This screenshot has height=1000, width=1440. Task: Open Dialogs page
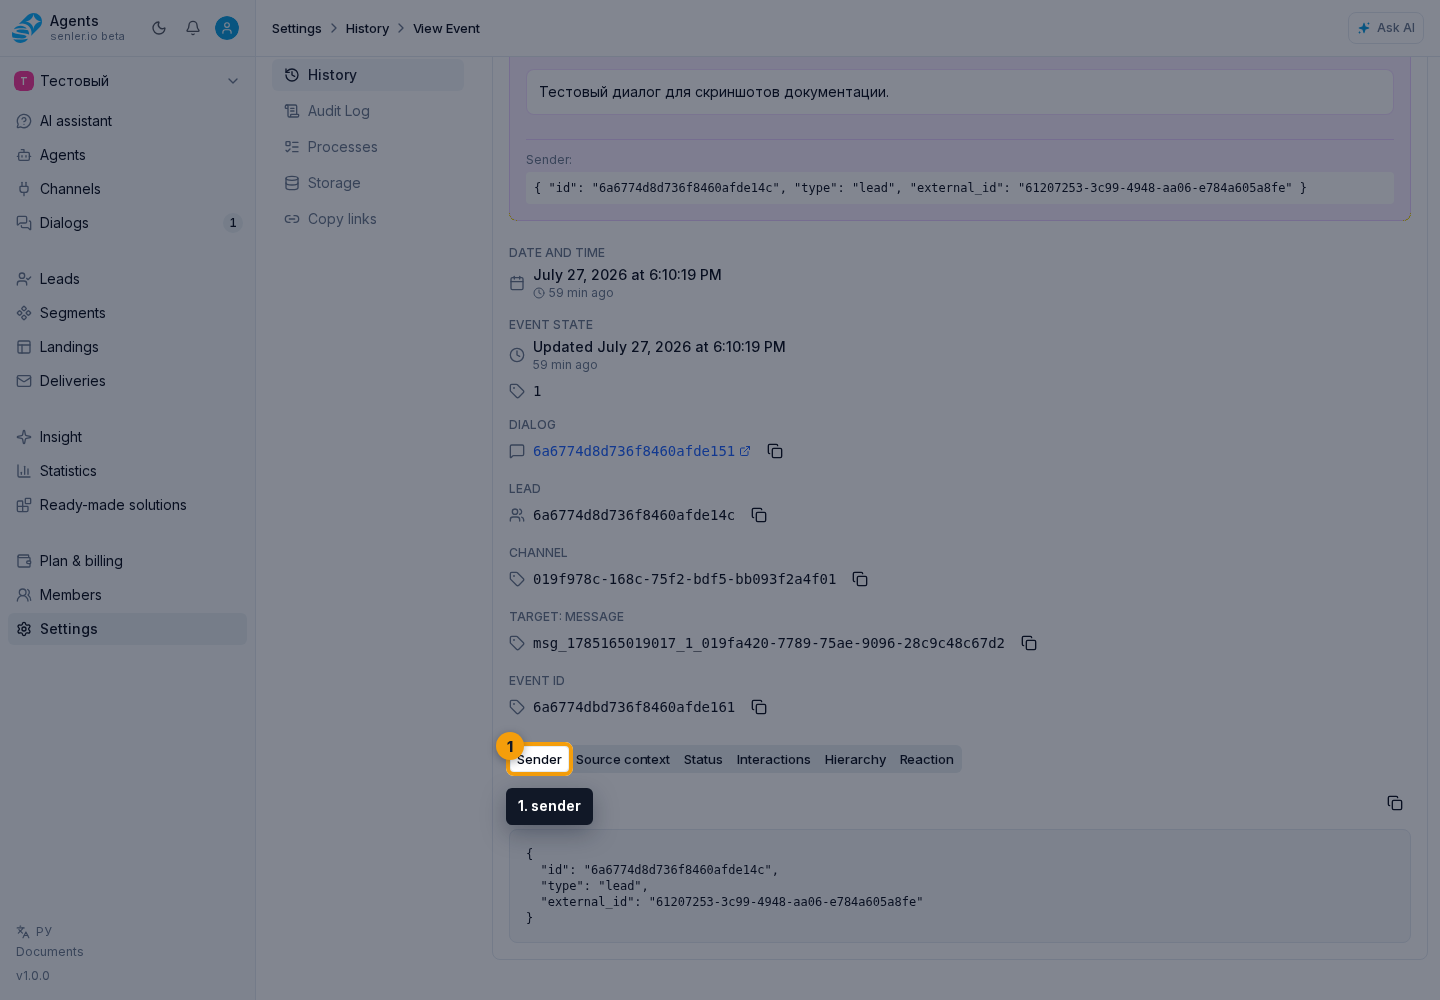pos(127,223)
